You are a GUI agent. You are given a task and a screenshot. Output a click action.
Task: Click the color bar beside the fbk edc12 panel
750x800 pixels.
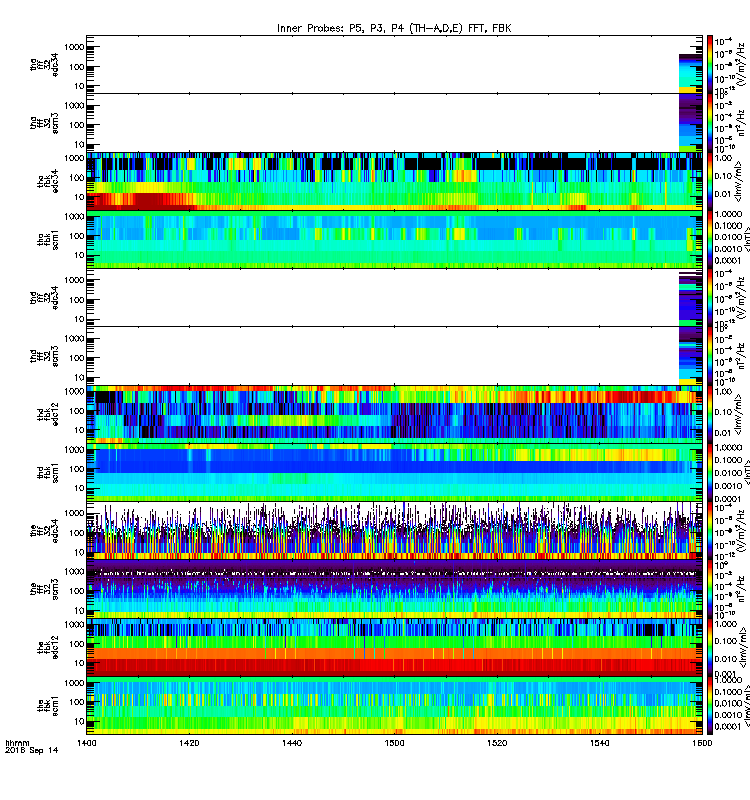pos(709,647)
